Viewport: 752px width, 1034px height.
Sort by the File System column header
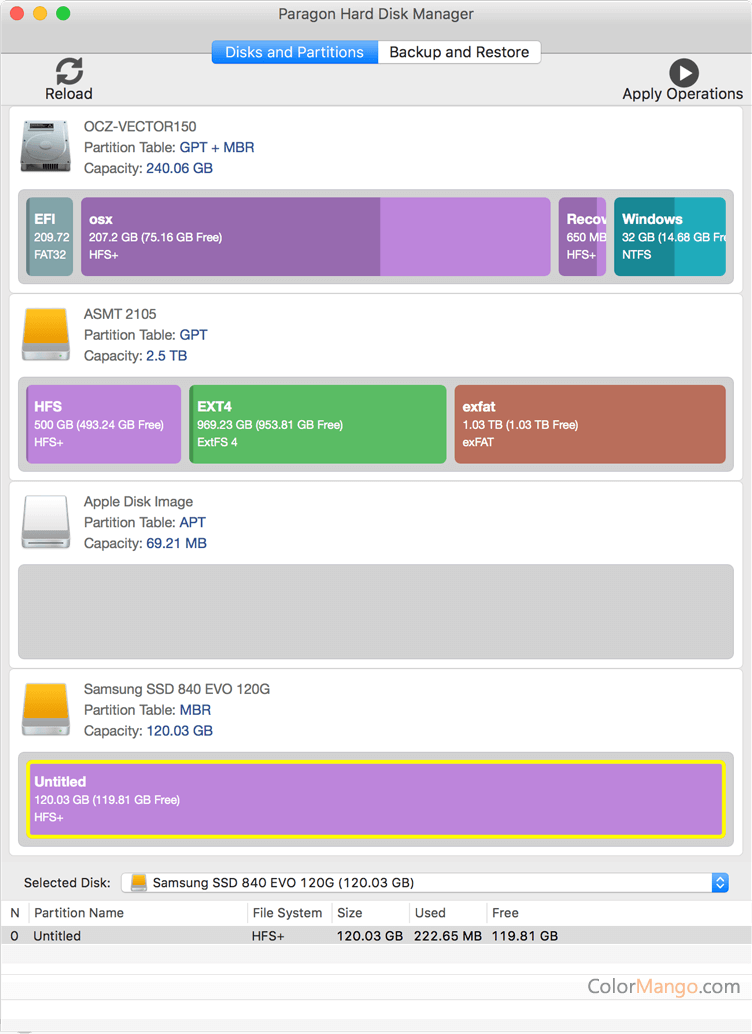click(287, 913)
